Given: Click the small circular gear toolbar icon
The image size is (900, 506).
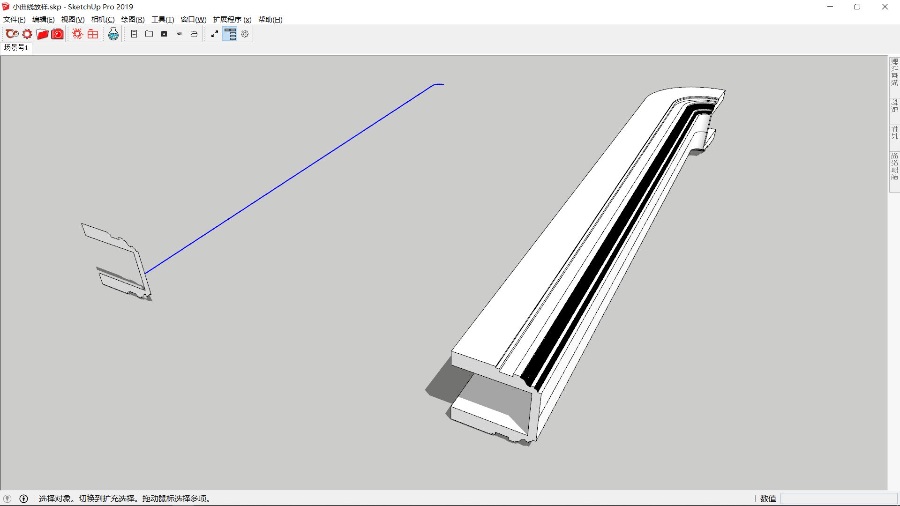Looking at the screenshot, I should point(245,34).
